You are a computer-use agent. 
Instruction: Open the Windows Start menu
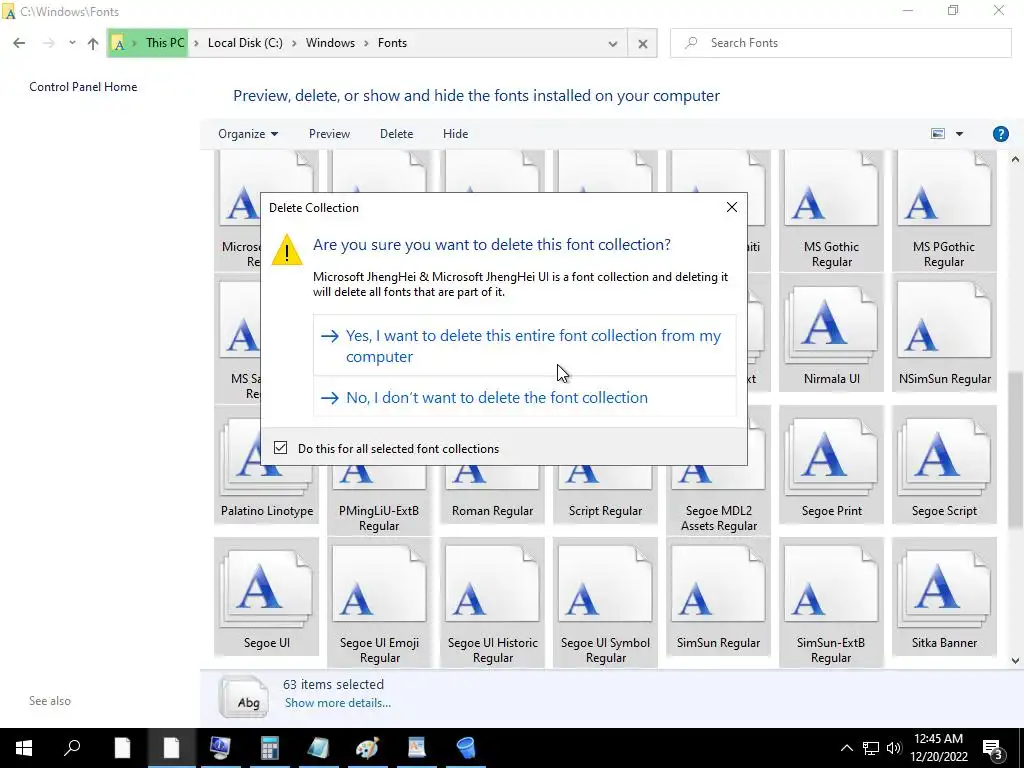click(x=24, y=748)
